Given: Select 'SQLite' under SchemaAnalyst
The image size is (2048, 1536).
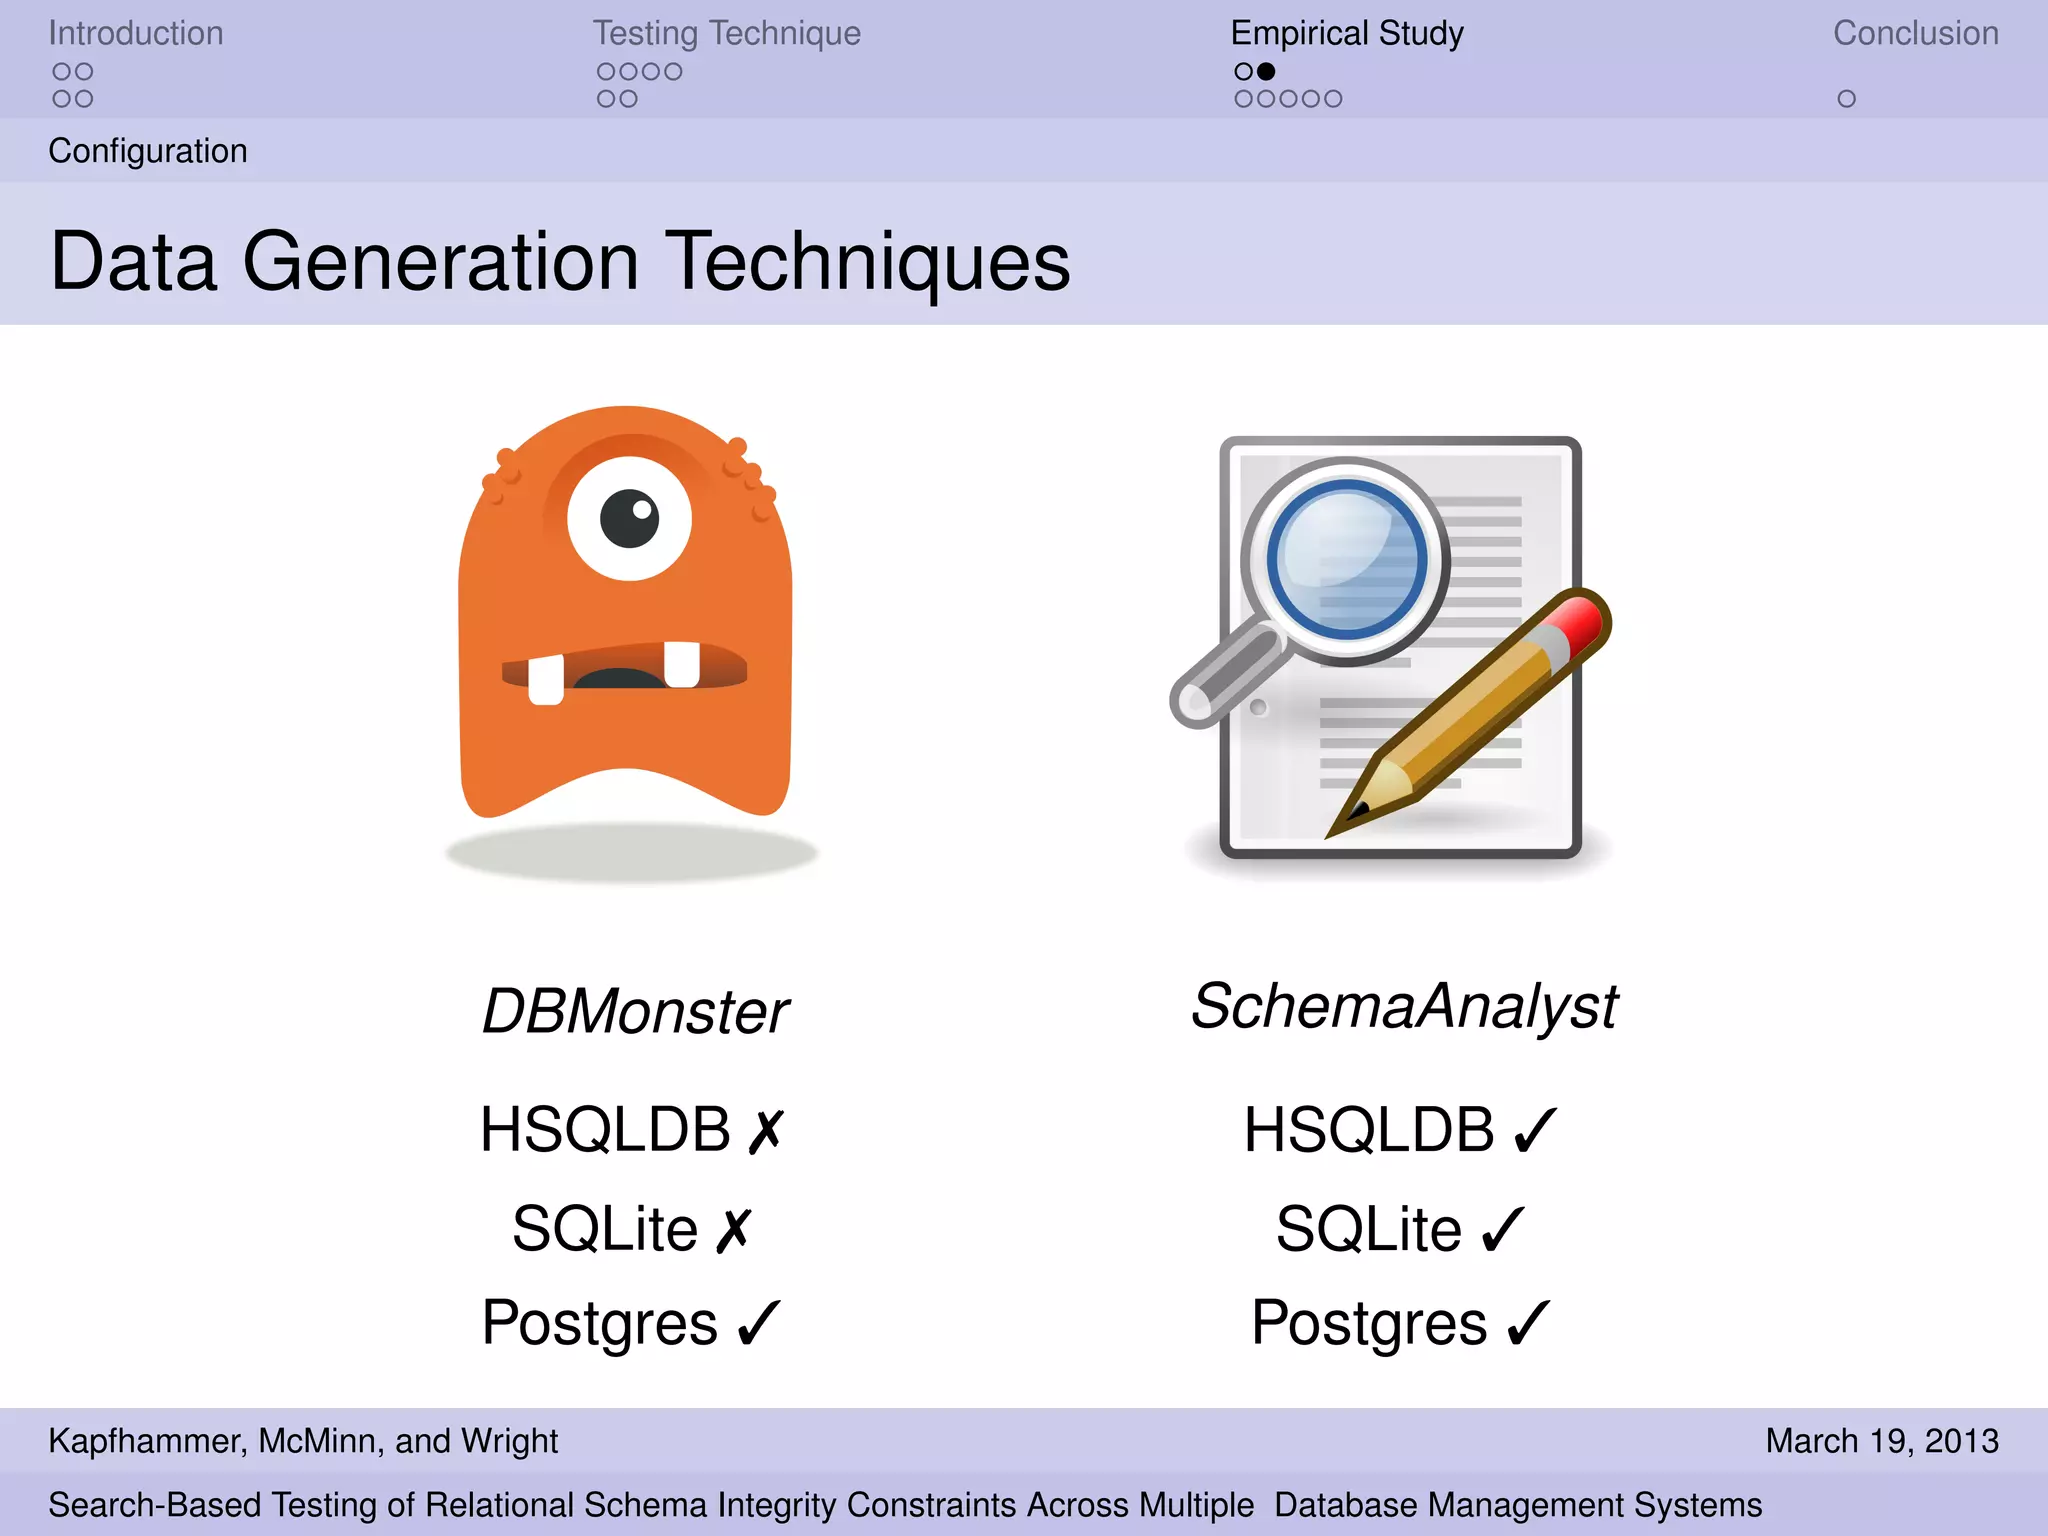Looking at the screenshot, I should tap(1368, 1230).
